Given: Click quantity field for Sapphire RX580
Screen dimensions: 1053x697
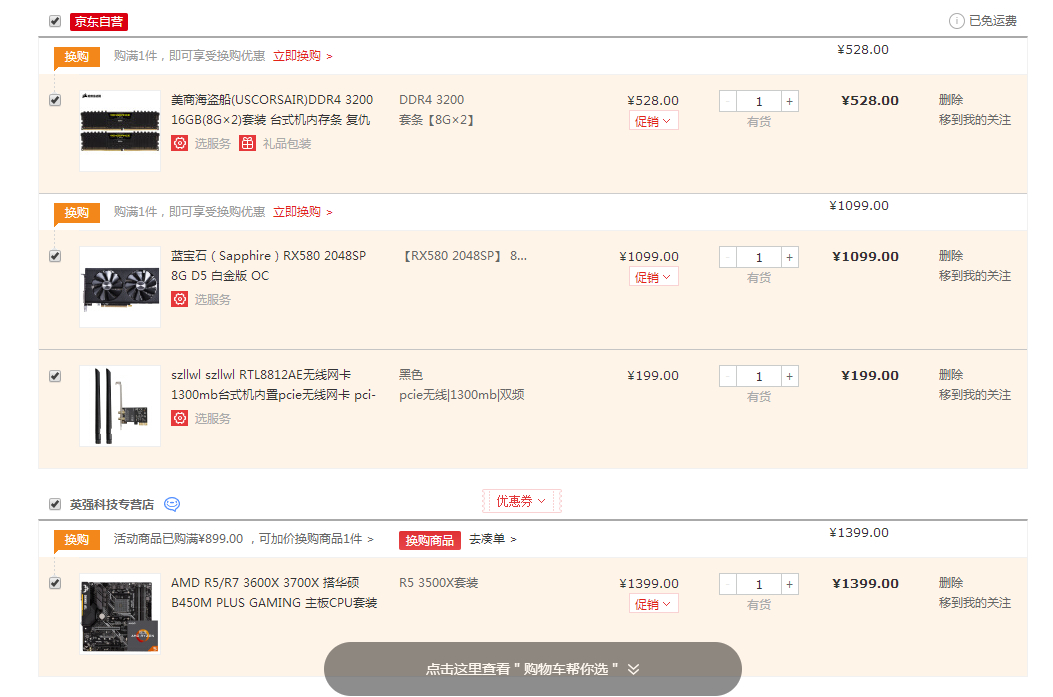Looking at the screenshot, I should click(759, 257).
